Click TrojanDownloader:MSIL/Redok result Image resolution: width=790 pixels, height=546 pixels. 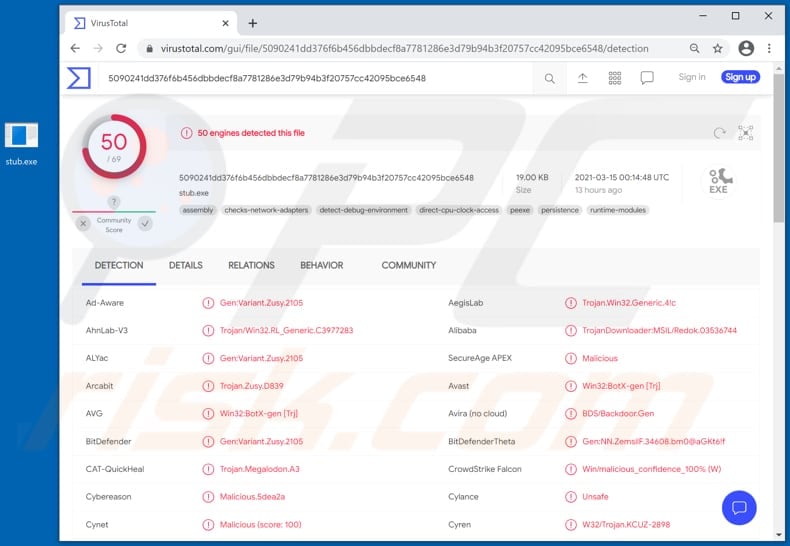click(x=660, y=330)
